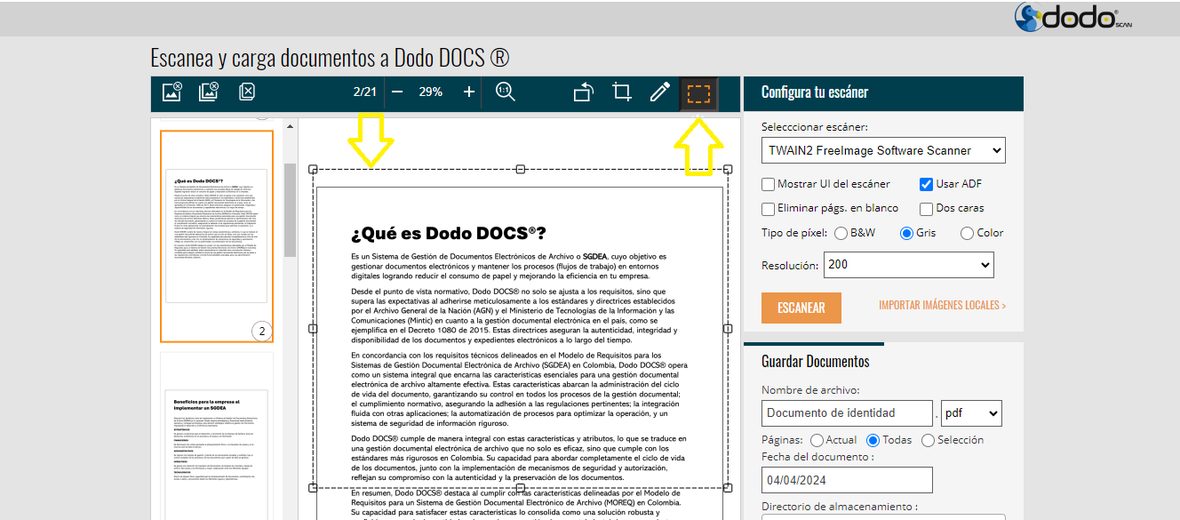The height and width of the screenshot is (520, 1180).
Task: Open the pencil edit tool
Action: pyautogui.click(x=660, y=93)
